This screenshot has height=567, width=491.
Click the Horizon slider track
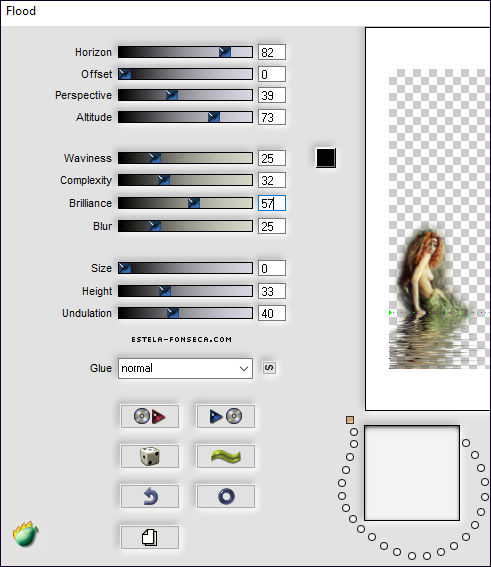185,52
